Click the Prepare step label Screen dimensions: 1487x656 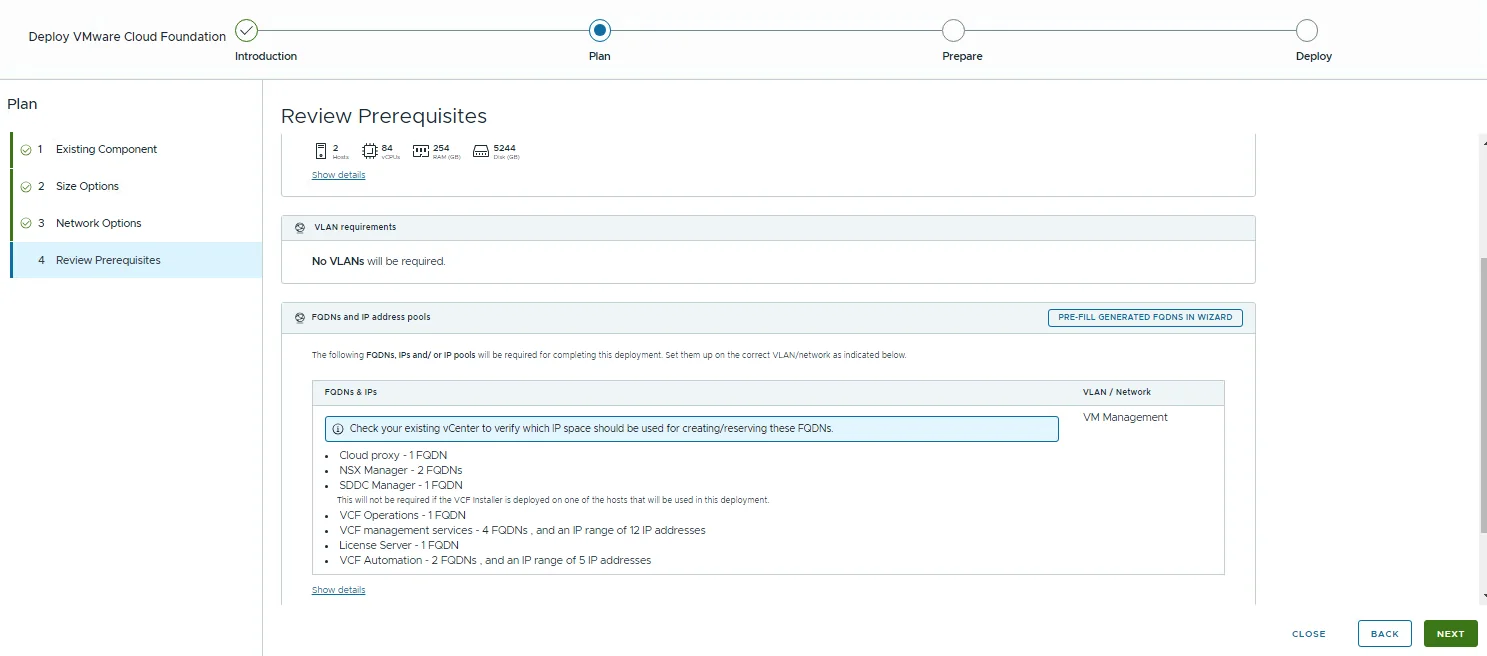pyautogui.click(x=962, y=56)
